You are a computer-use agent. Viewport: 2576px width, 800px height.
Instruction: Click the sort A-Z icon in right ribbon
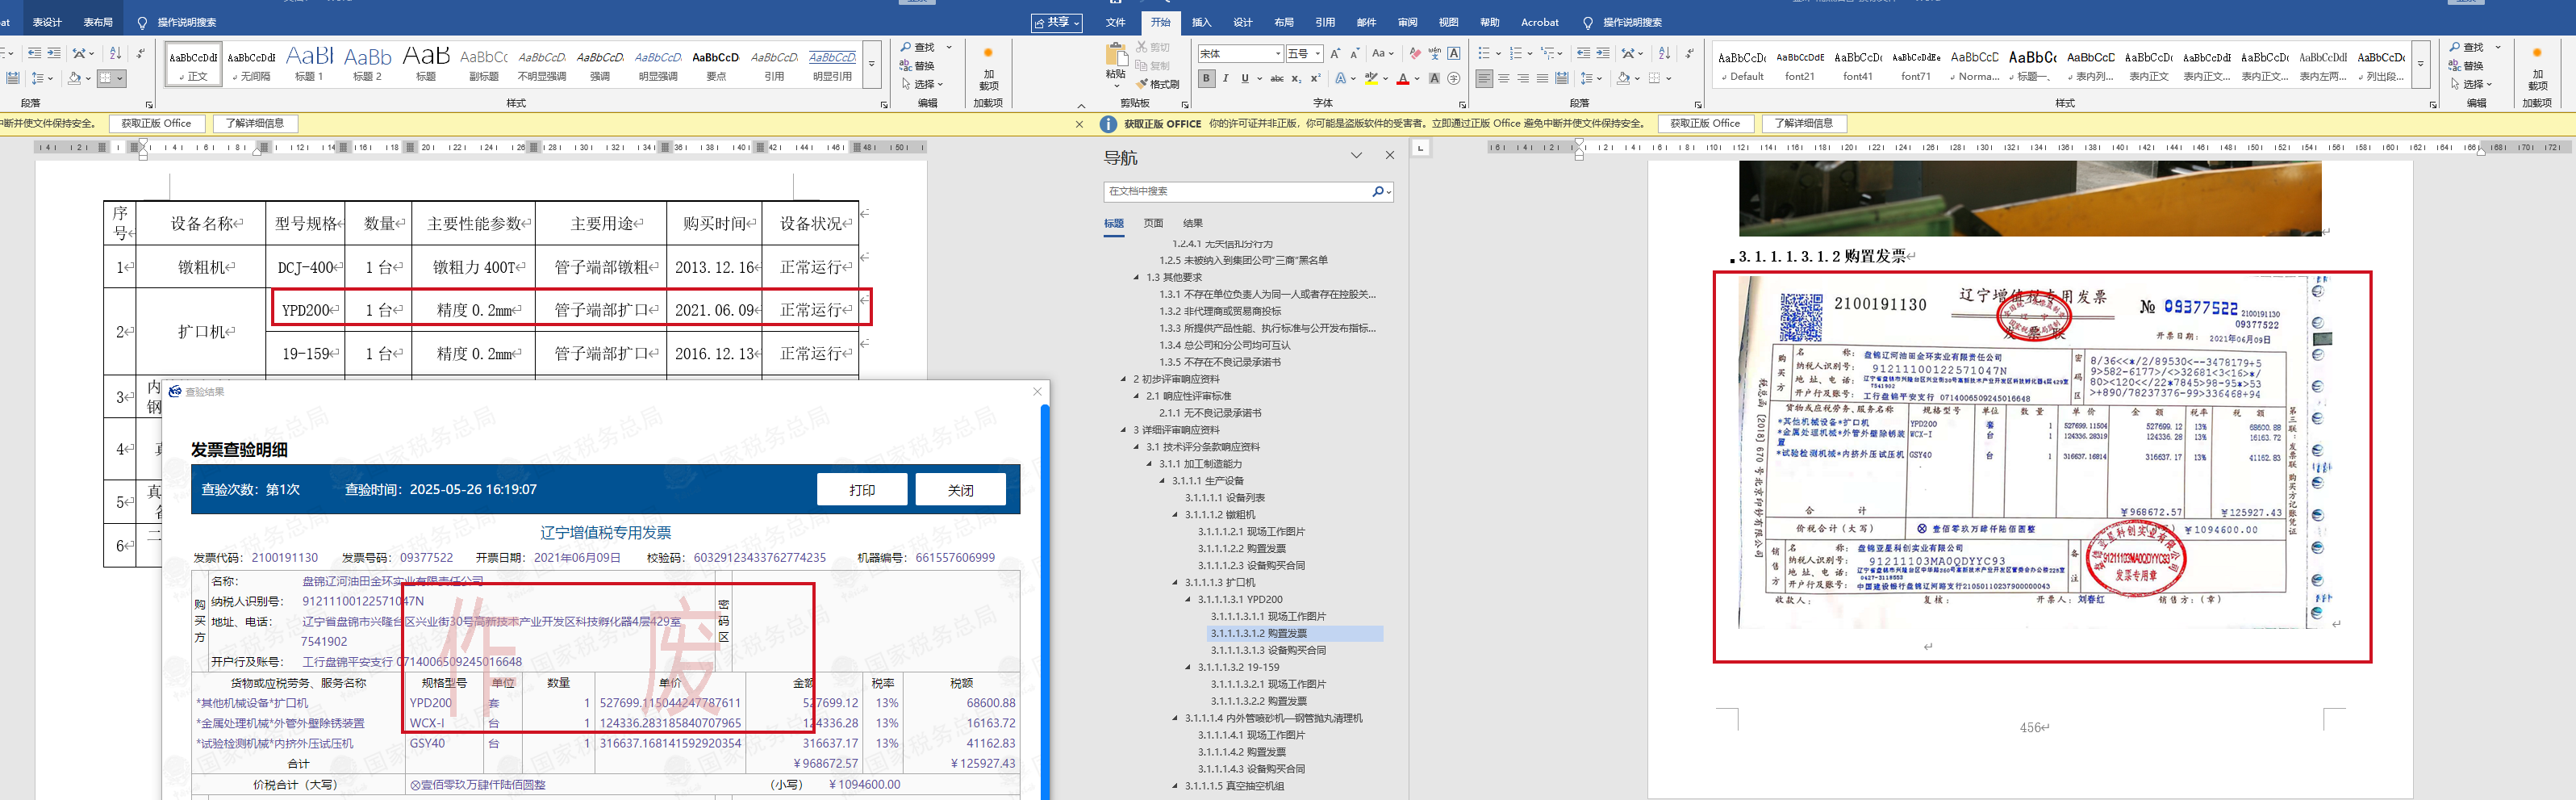[1664, 53]
